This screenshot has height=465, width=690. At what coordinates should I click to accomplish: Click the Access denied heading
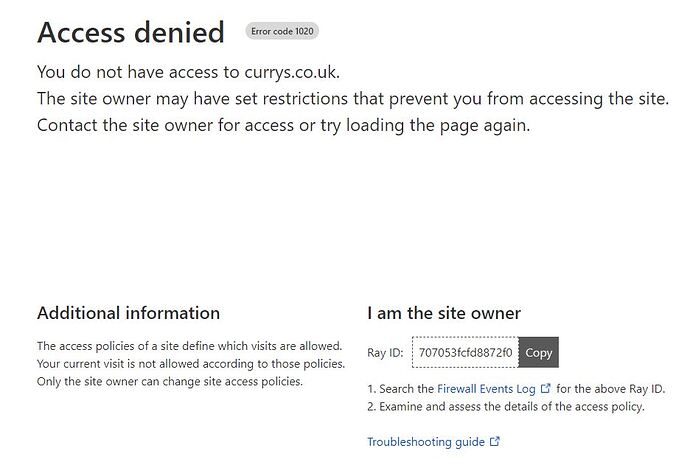[131, 32]
